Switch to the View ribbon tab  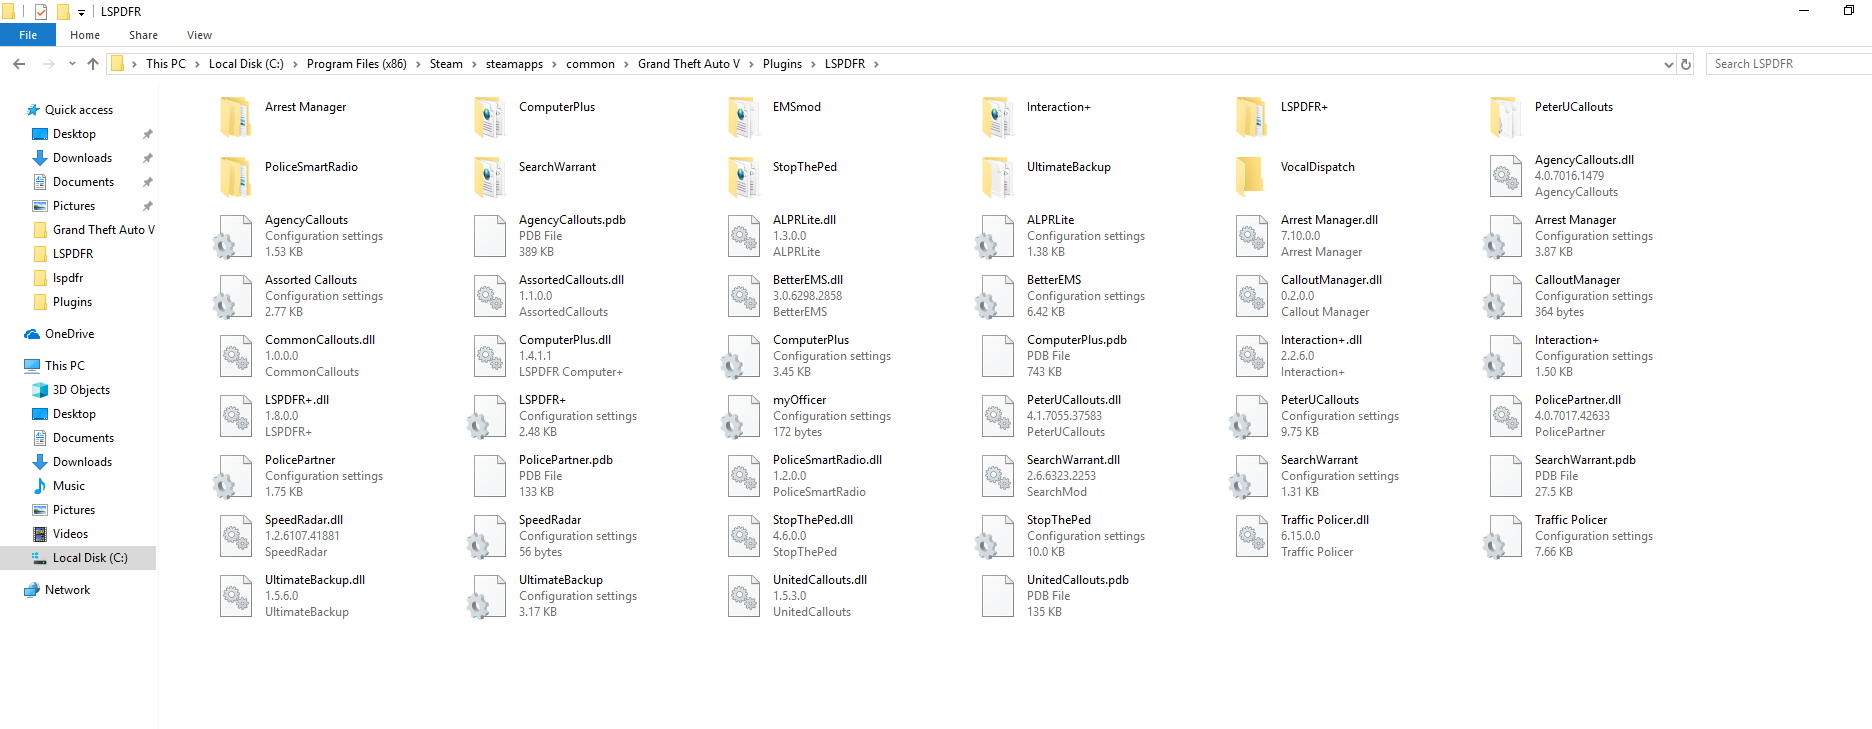click(199, 35)
